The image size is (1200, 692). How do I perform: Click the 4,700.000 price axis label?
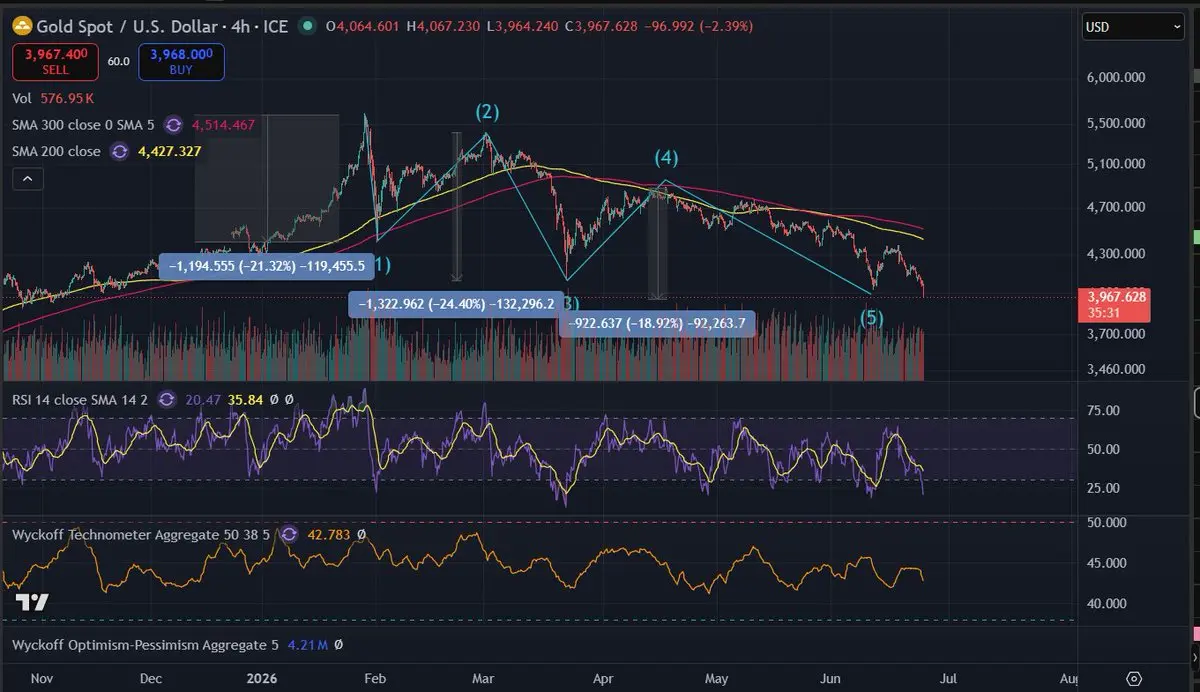[1118, 207]
